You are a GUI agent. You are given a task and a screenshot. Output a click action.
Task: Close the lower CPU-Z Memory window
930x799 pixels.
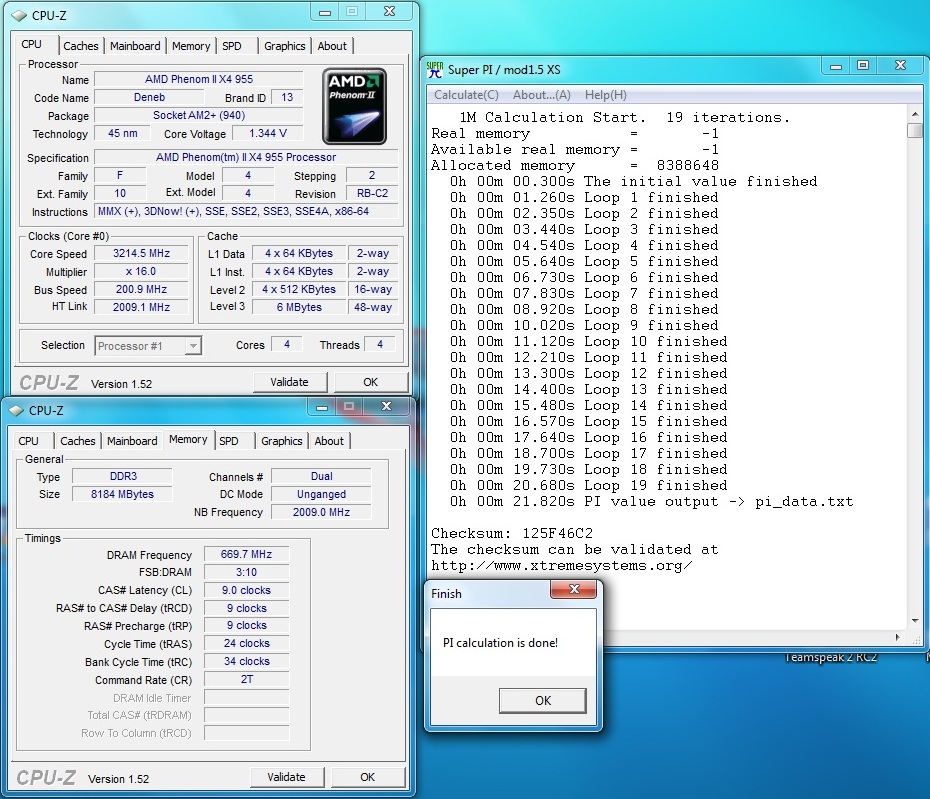(x=386, y=406)
